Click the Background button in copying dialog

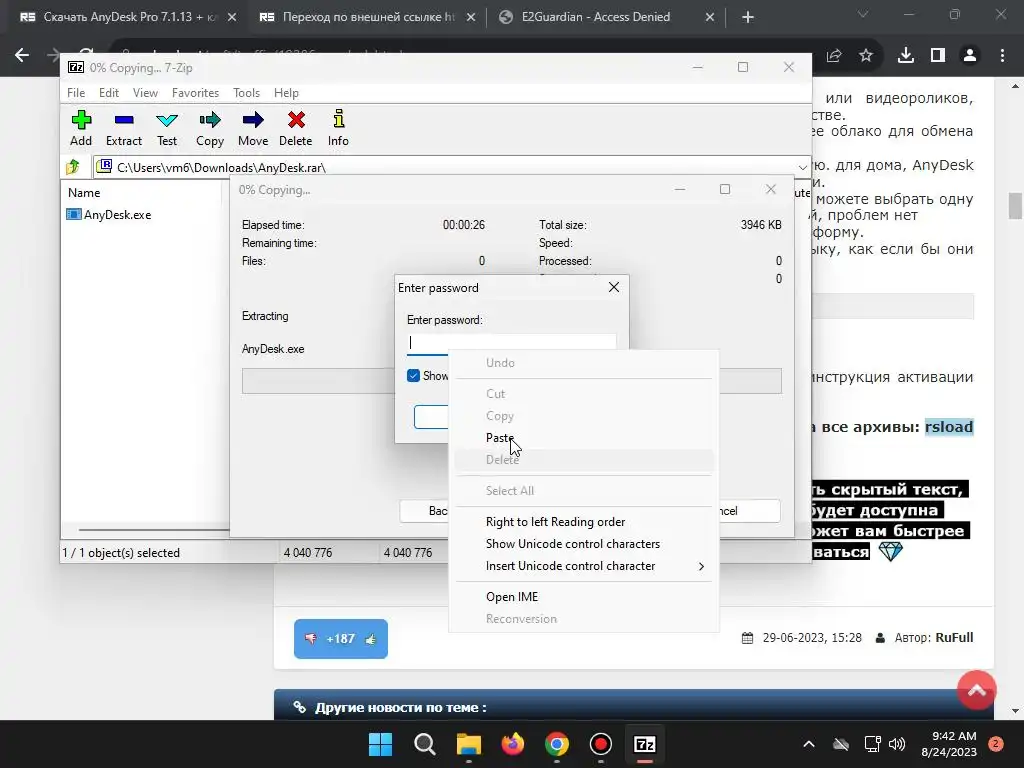pos(424,511)
